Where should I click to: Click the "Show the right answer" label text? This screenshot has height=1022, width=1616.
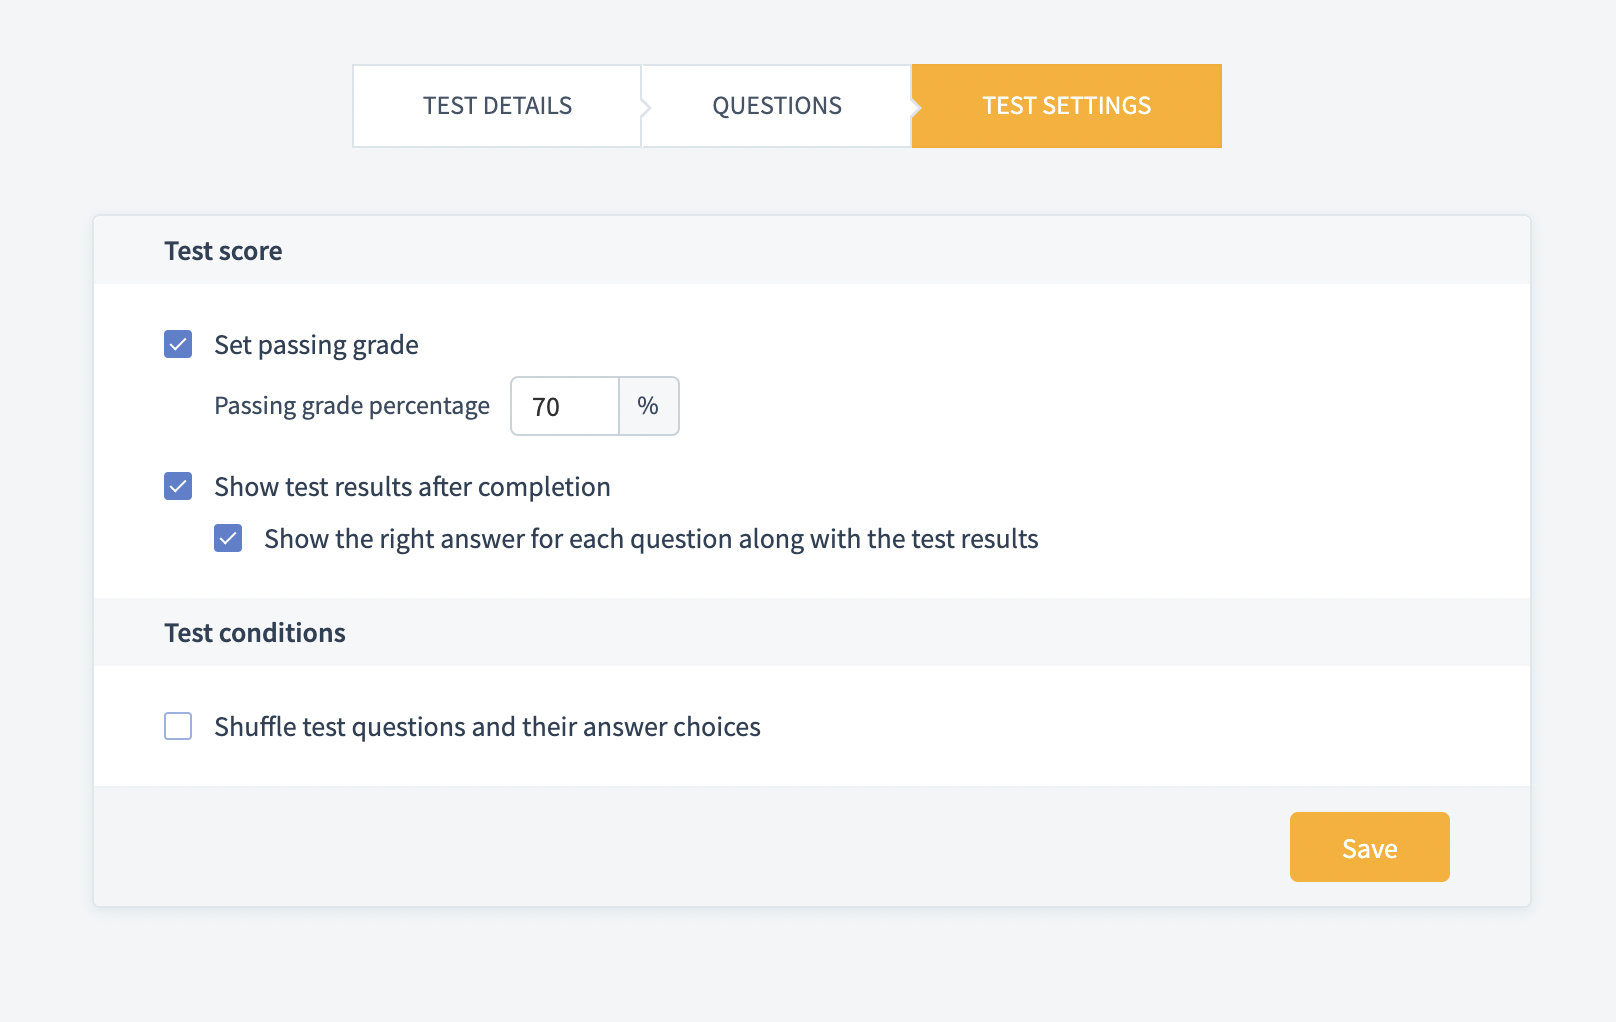click(651, 539)
